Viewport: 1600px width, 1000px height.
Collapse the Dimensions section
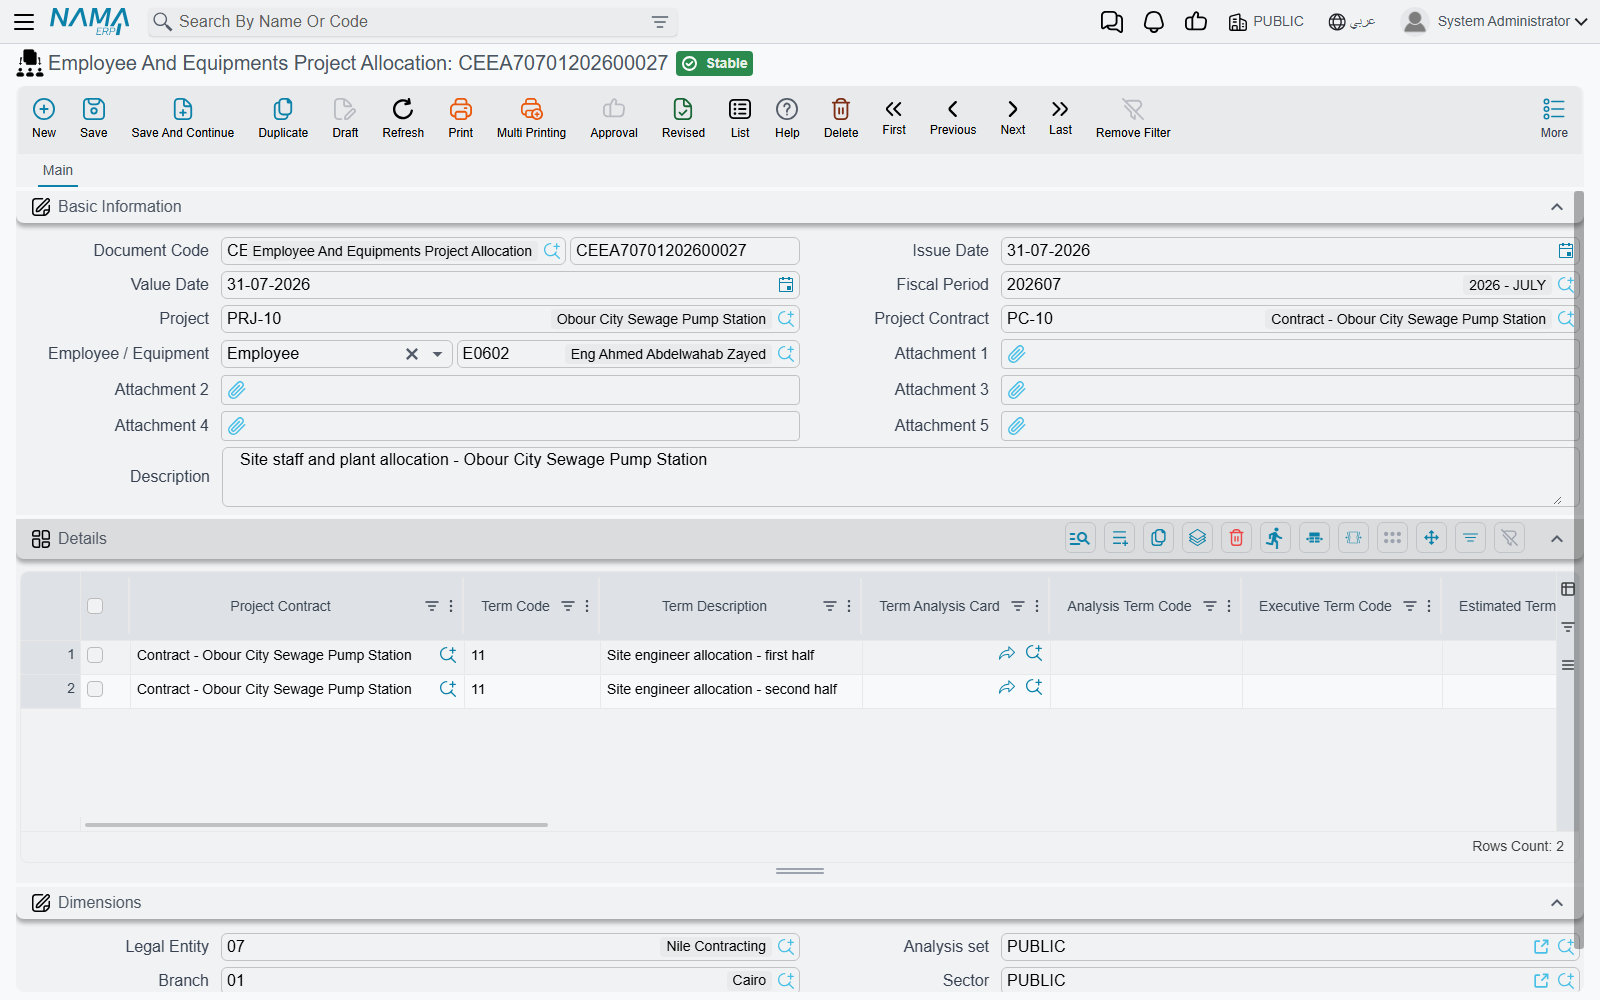(x=1557, y=903)
